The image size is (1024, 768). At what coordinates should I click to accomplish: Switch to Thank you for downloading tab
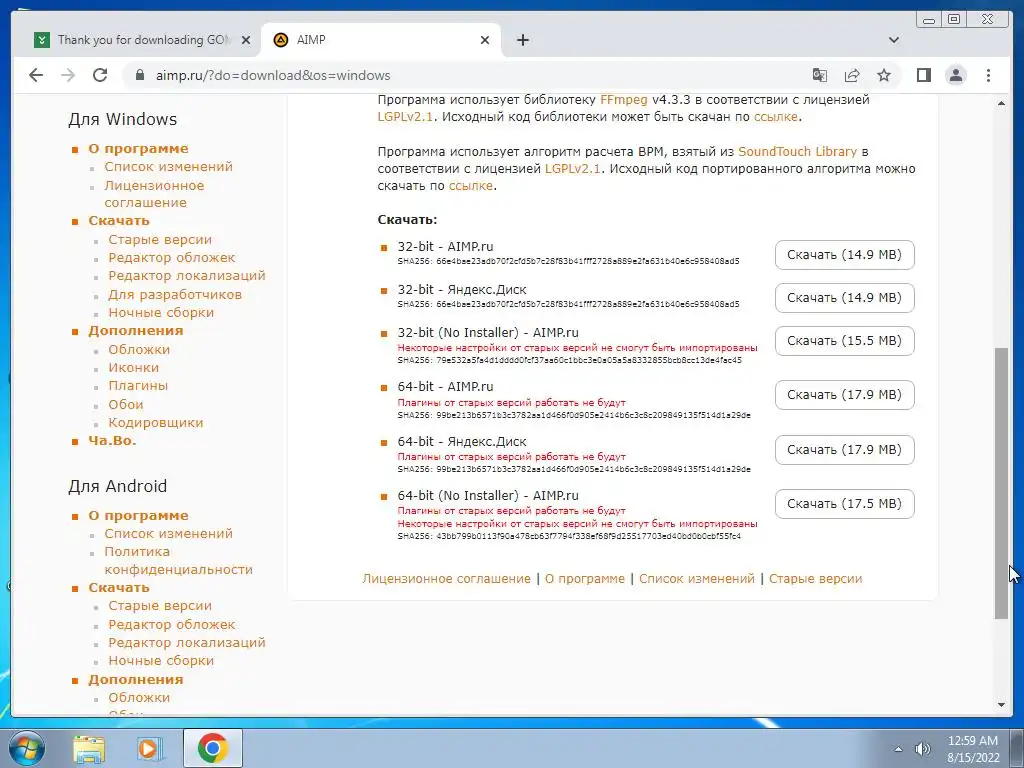142,40
